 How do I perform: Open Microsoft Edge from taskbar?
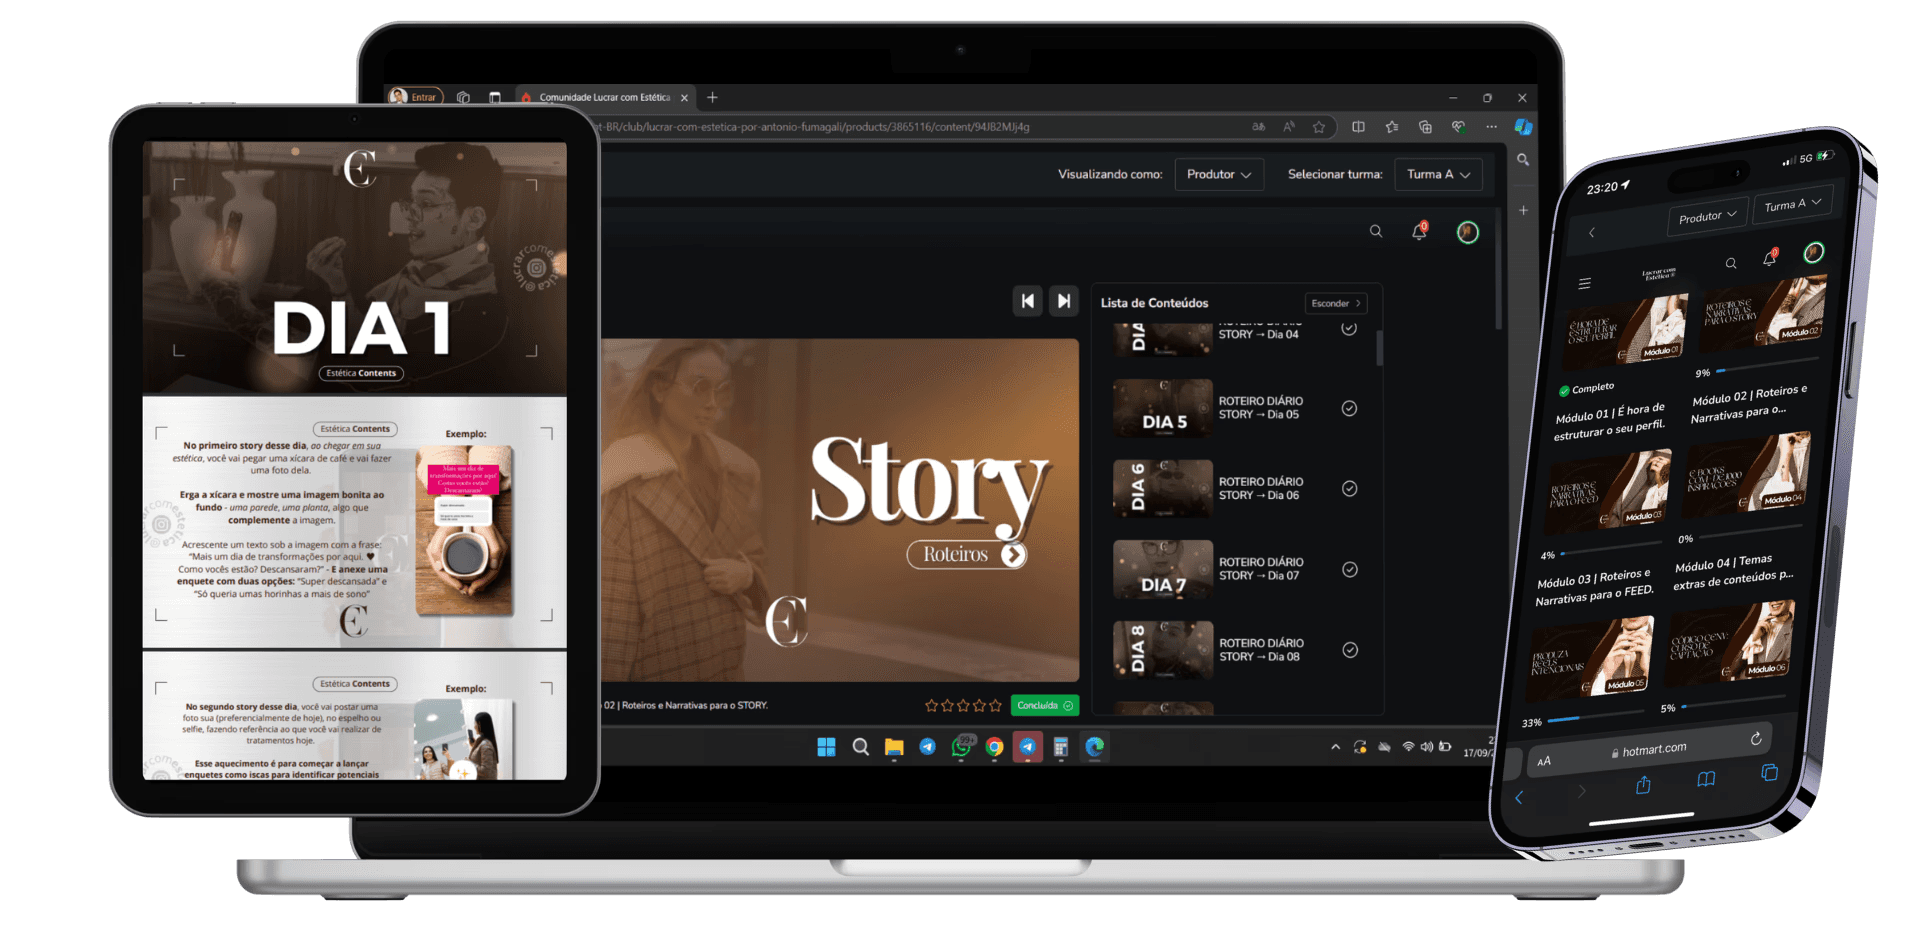[1095, 747]
